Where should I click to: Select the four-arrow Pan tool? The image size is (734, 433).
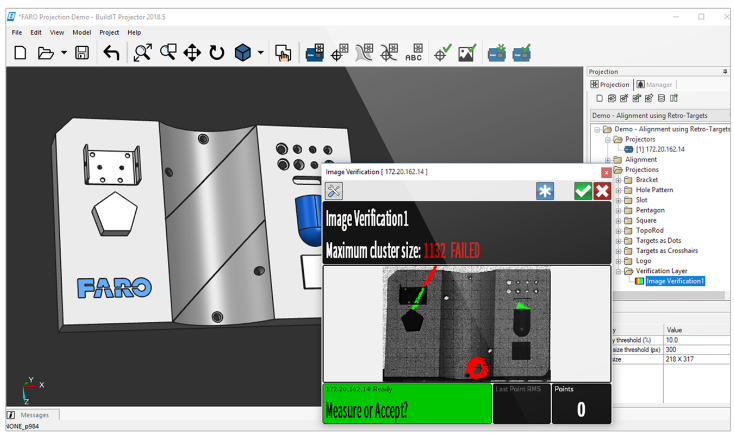tap(192, 53)
